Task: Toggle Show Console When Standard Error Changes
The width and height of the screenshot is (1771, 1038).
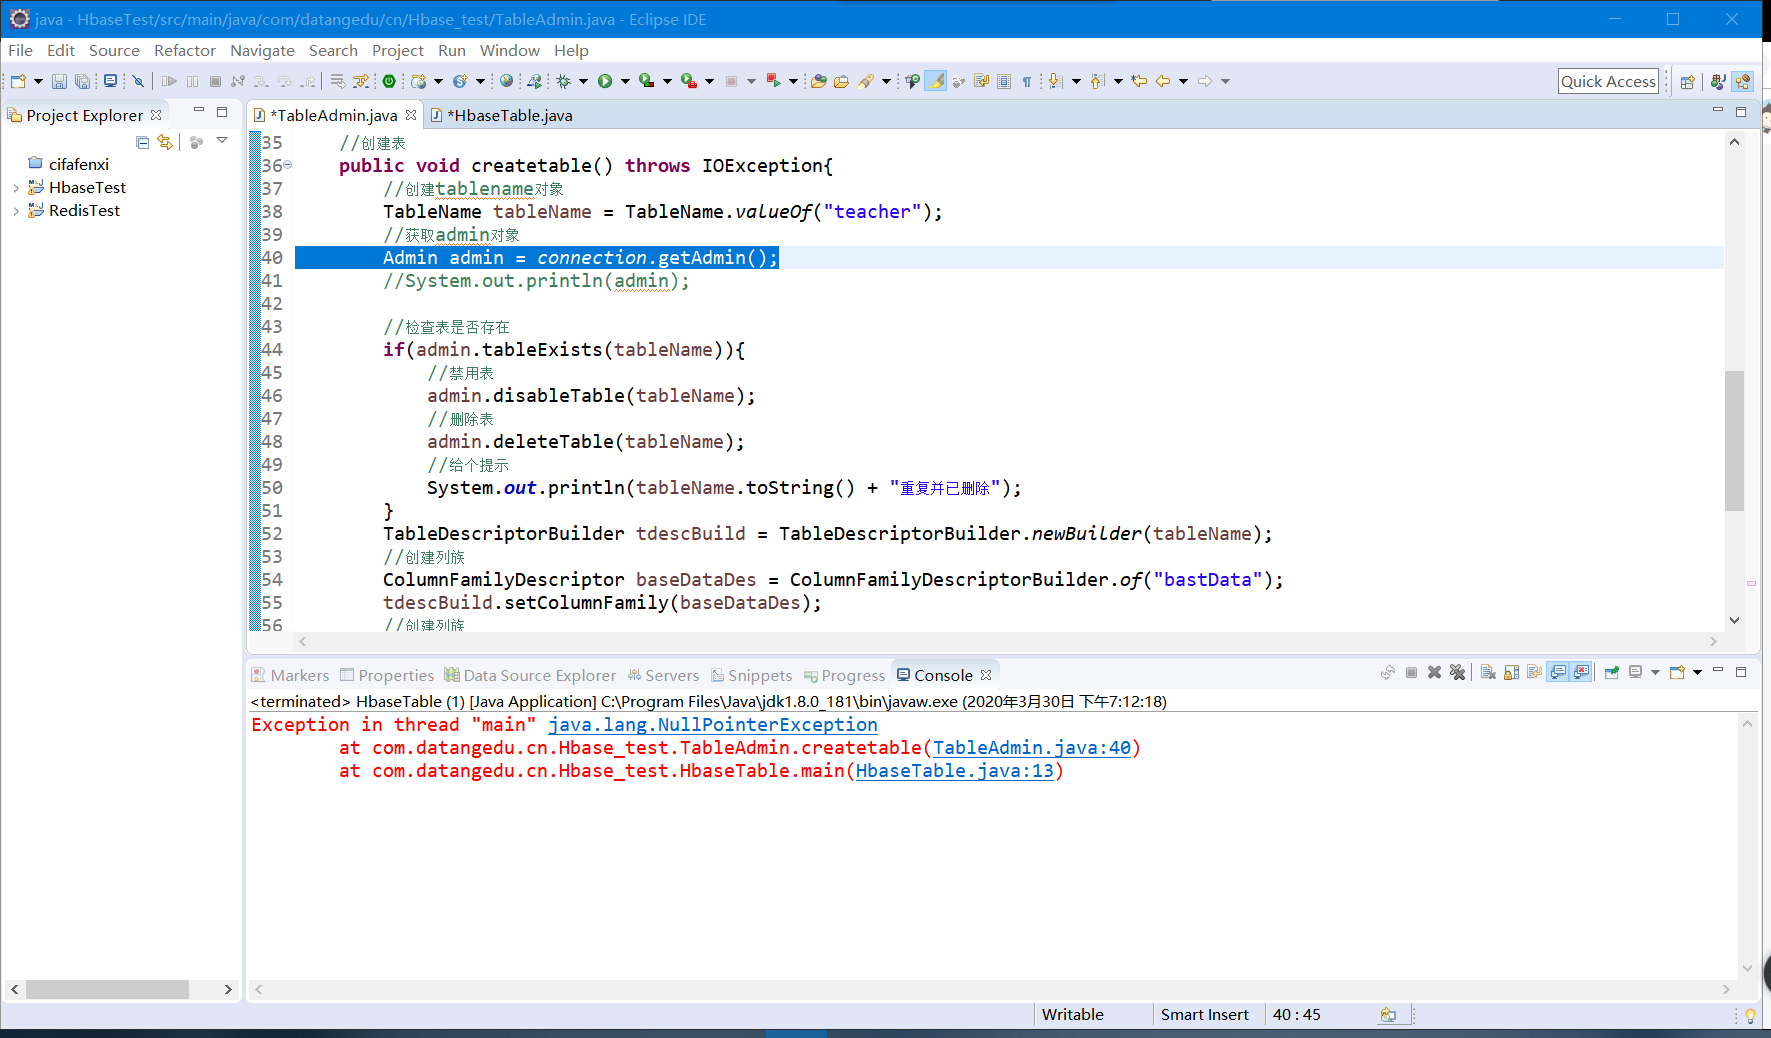Action: coord(1581,672)
